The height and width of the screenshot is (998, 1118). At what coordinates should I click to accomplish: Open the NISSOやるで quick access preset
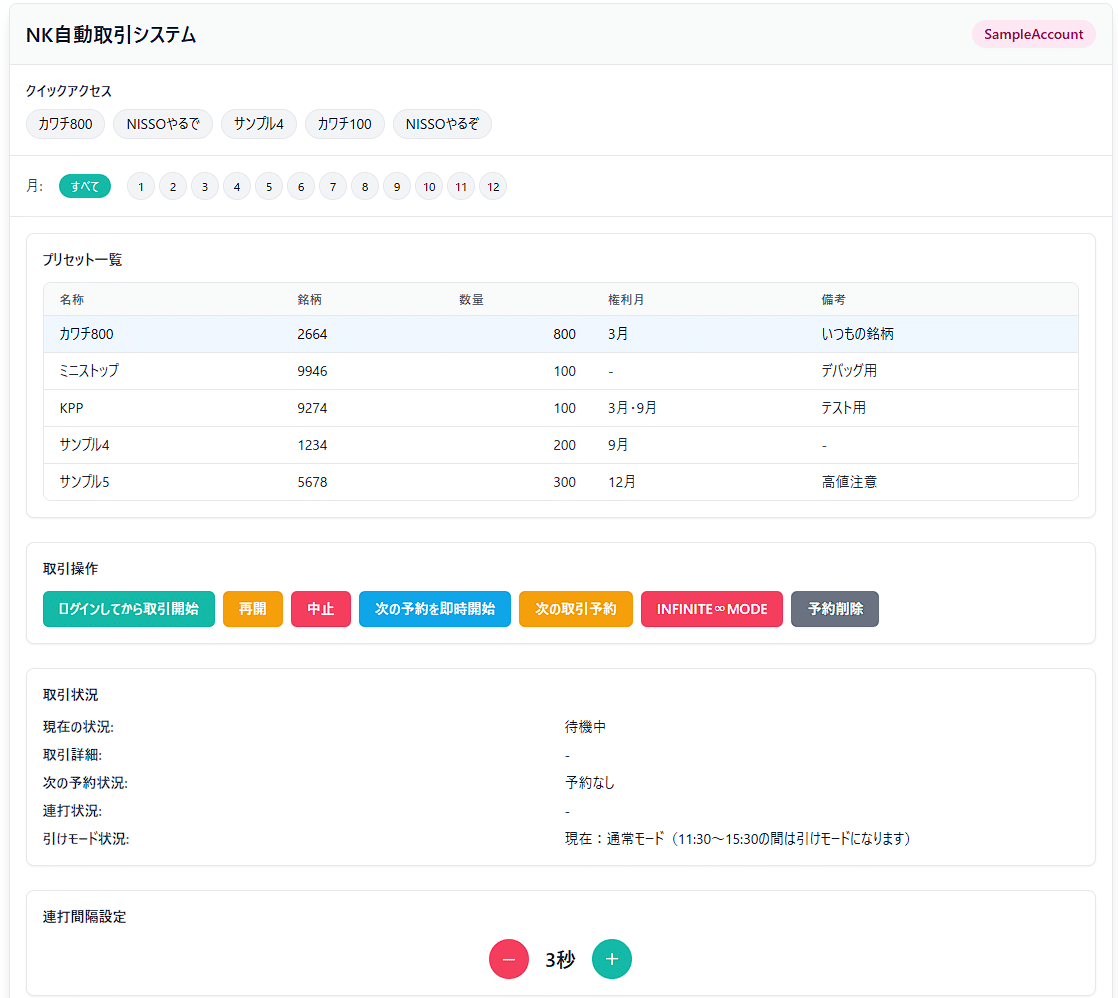tap(162, 124)
